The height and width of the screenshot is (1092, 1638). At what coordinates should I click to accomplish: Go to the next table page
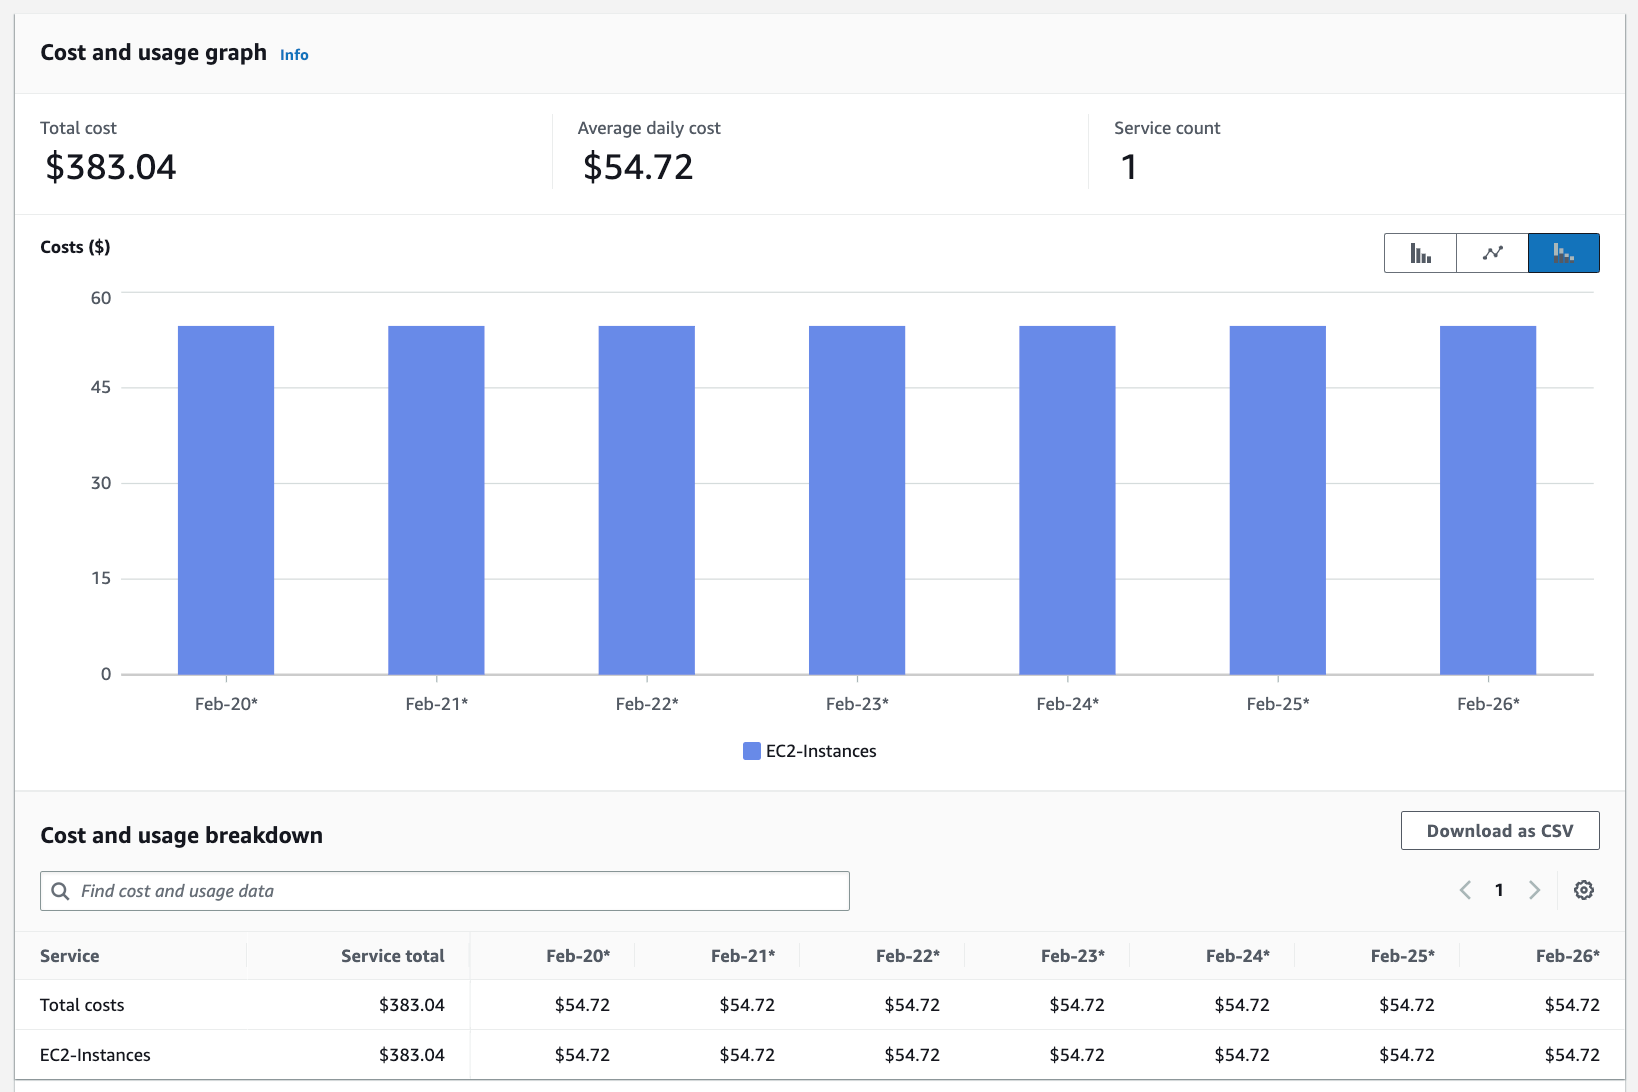point(1534,890)
